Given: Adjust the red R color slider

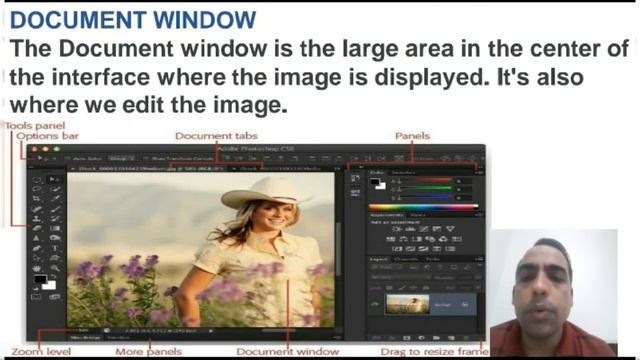Looking at the screenshot, I should 424,180.
